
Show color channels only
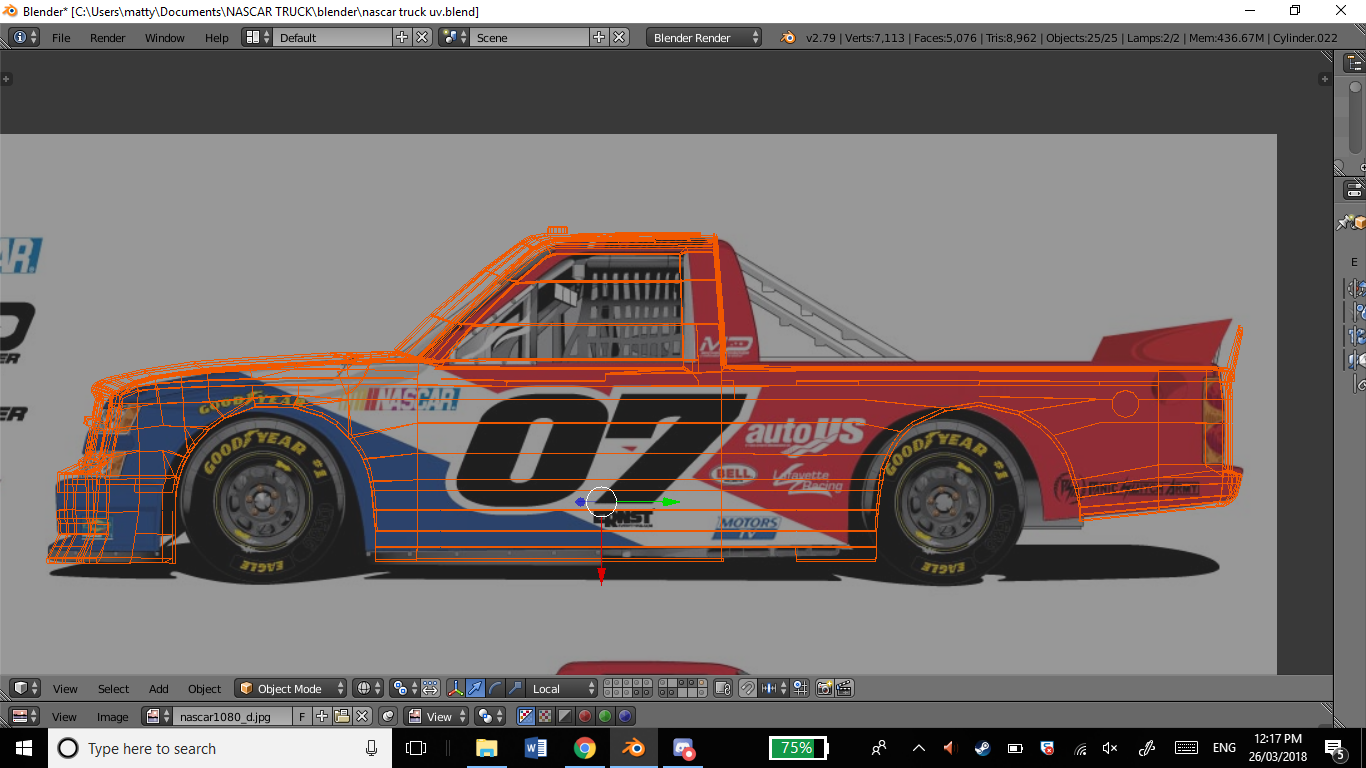545,716
